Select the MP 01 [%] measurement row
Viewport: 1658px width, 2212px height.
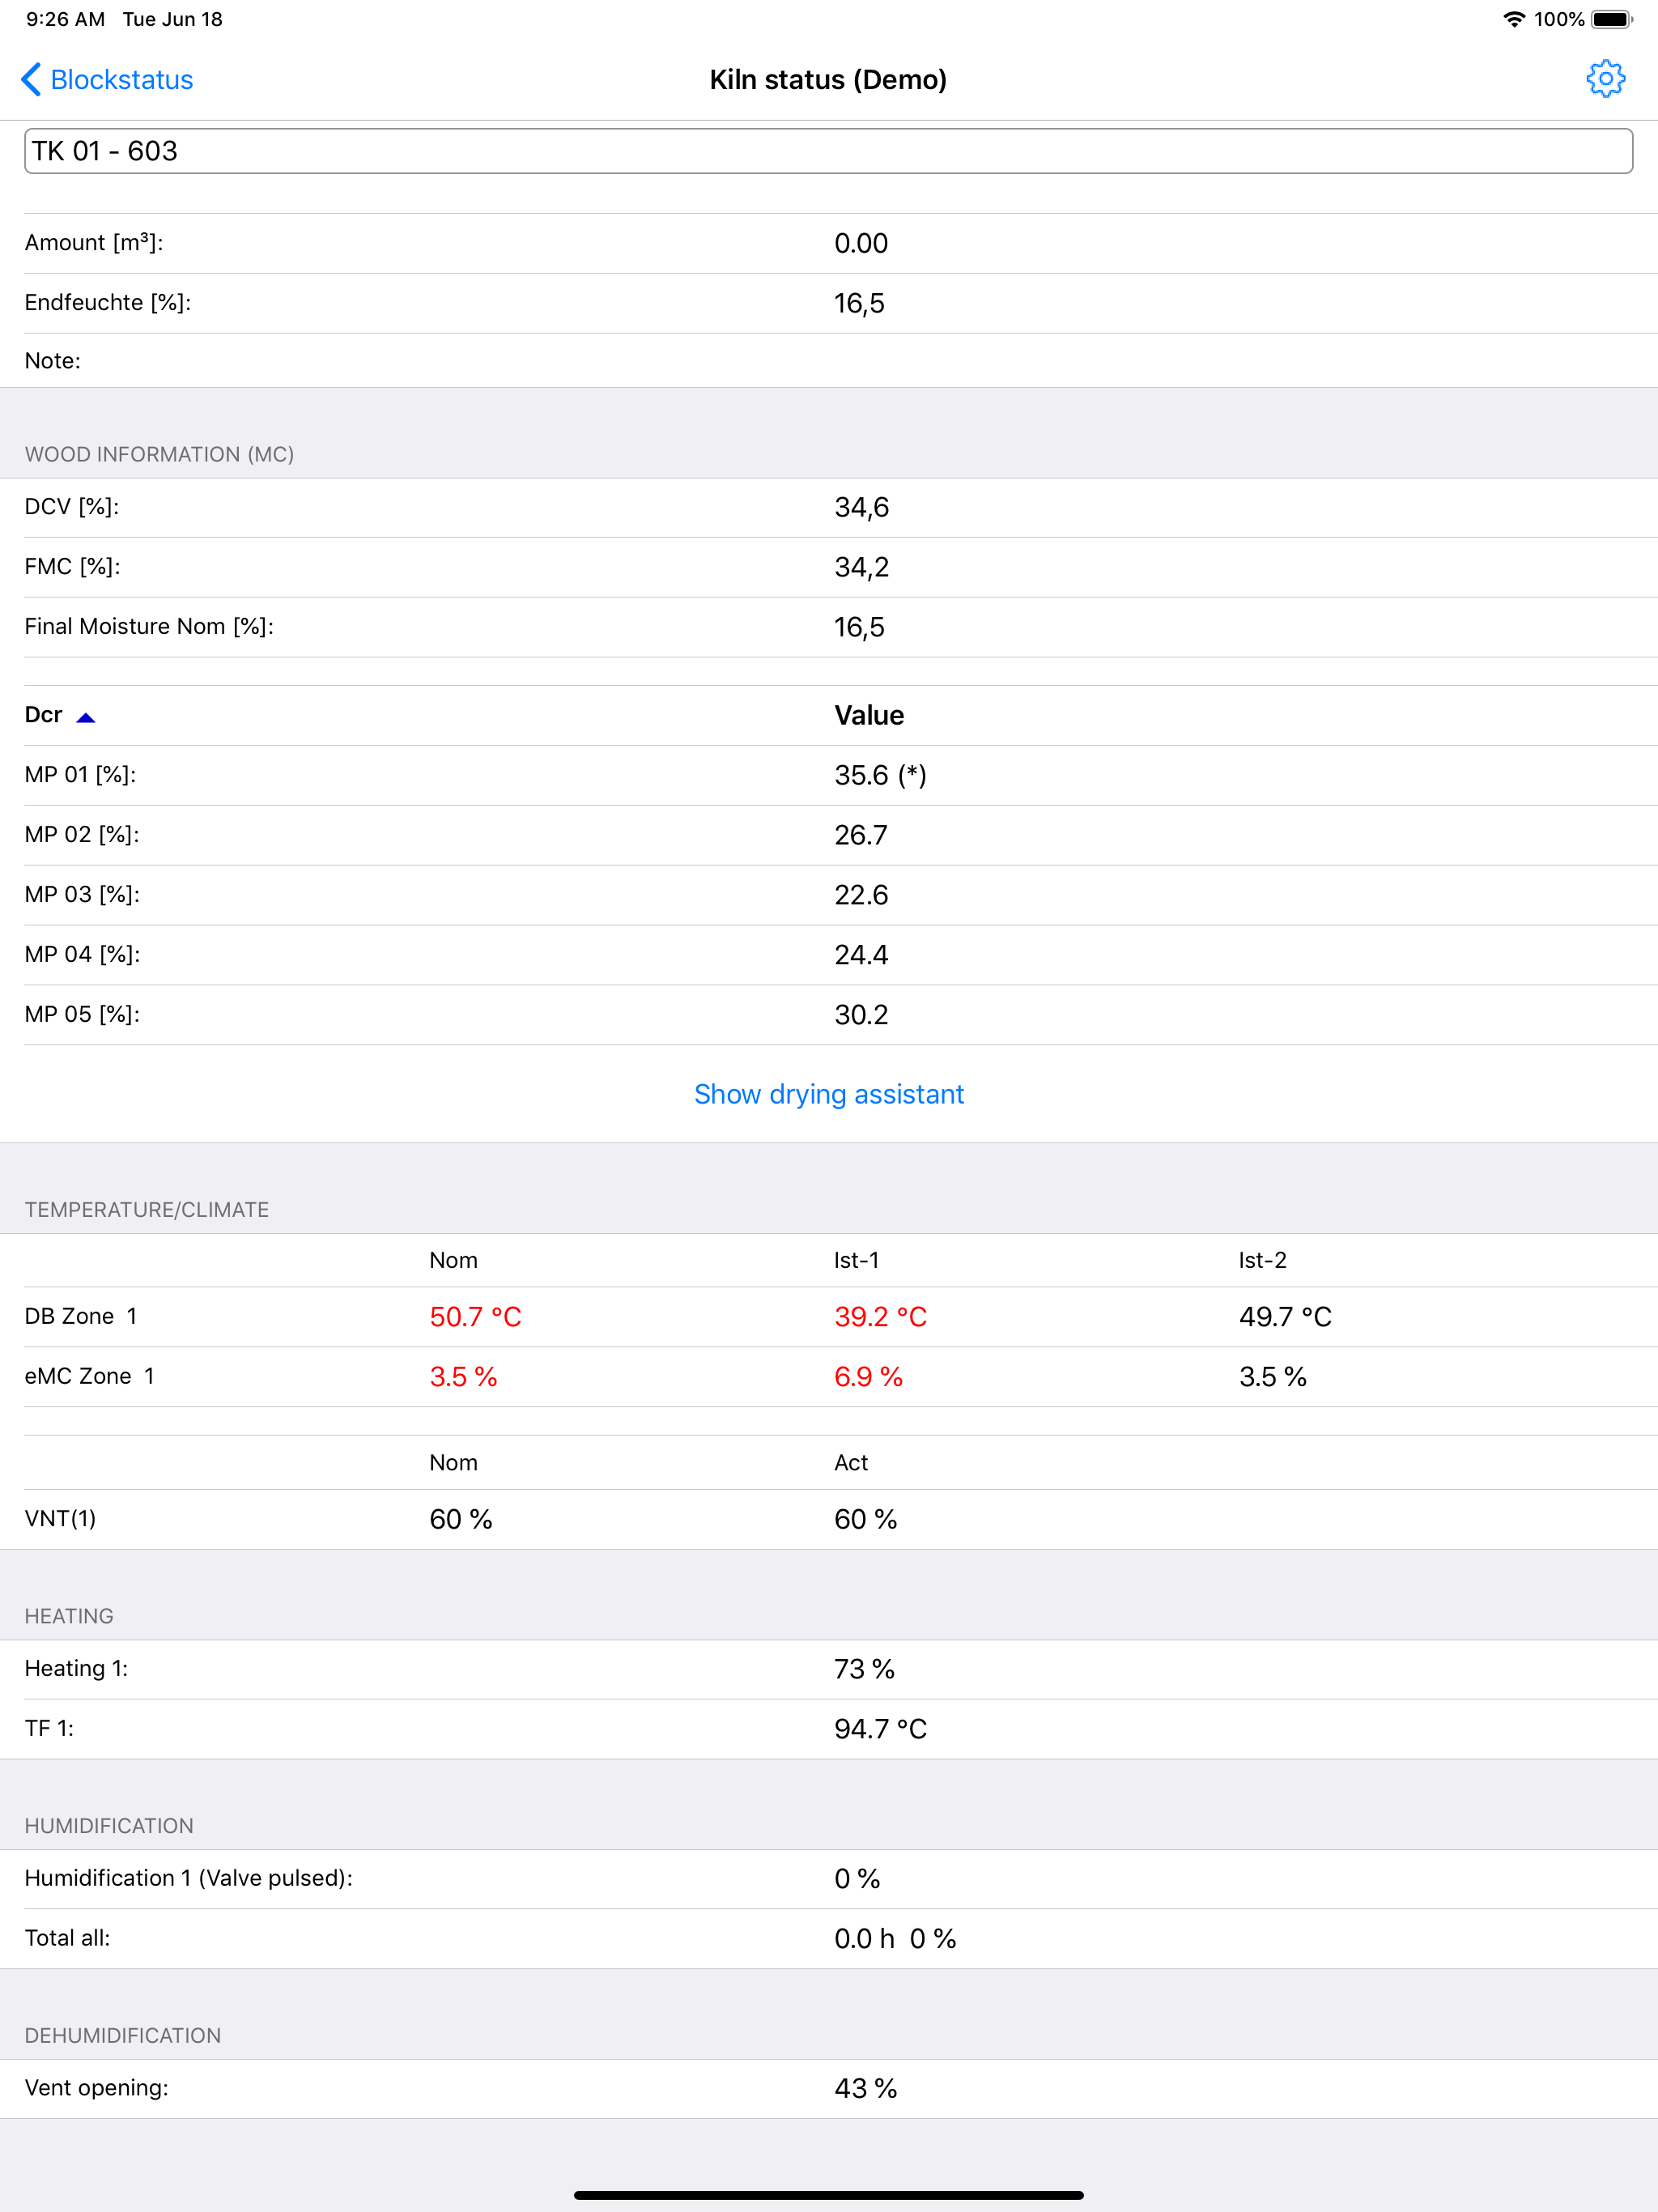tap(829, 775)
